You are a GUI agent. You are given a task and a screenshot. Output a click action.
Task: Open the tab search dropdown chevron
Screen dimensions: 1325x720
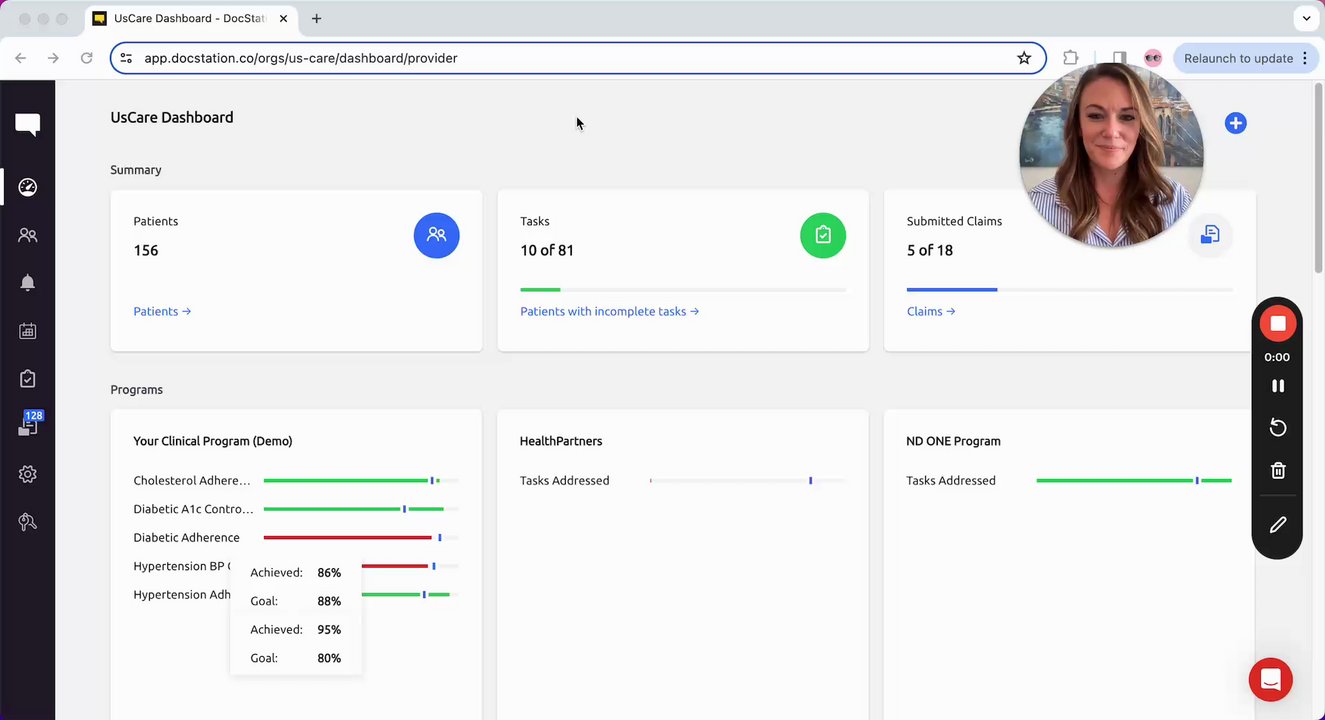[1306, 18]
